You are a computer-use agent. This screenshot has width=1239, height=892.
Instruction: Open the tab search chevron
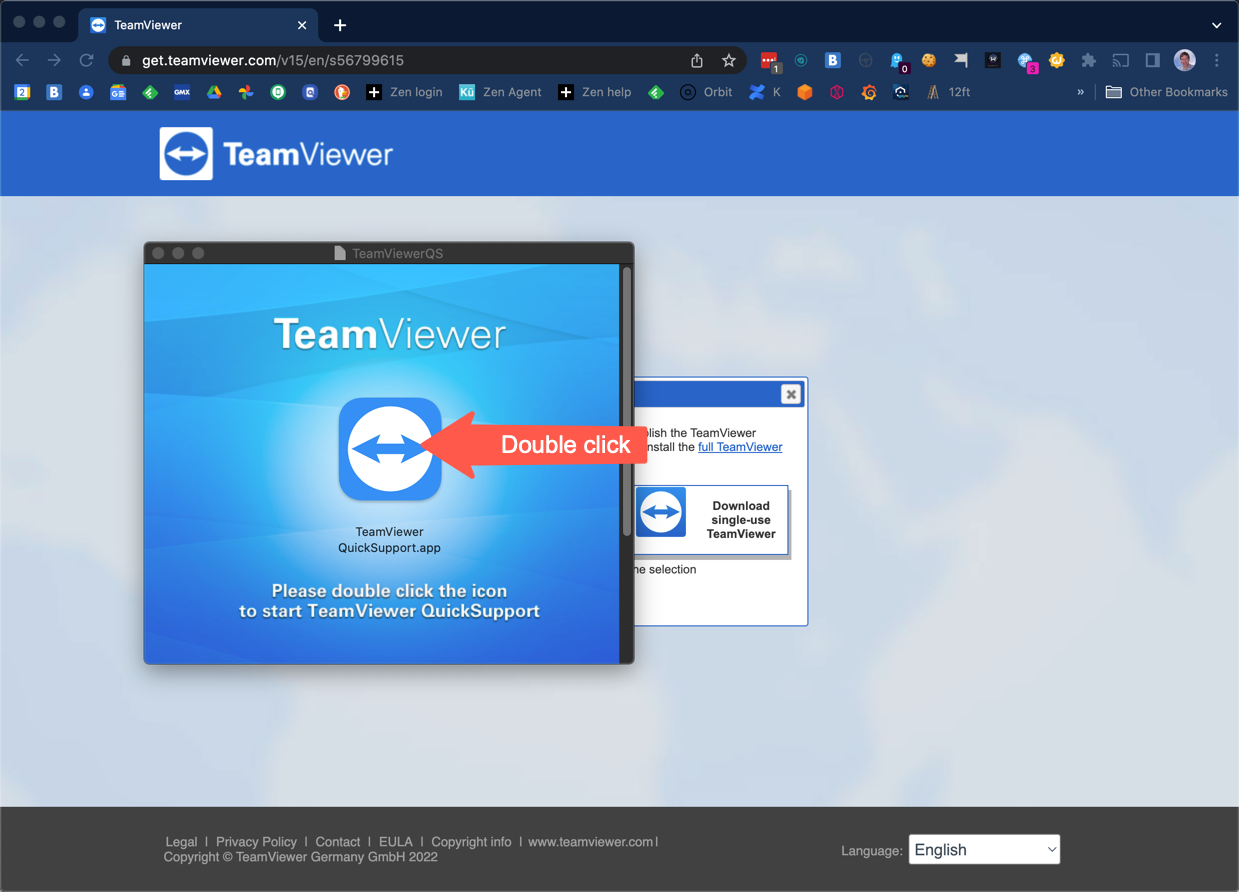coord(1216,25)
